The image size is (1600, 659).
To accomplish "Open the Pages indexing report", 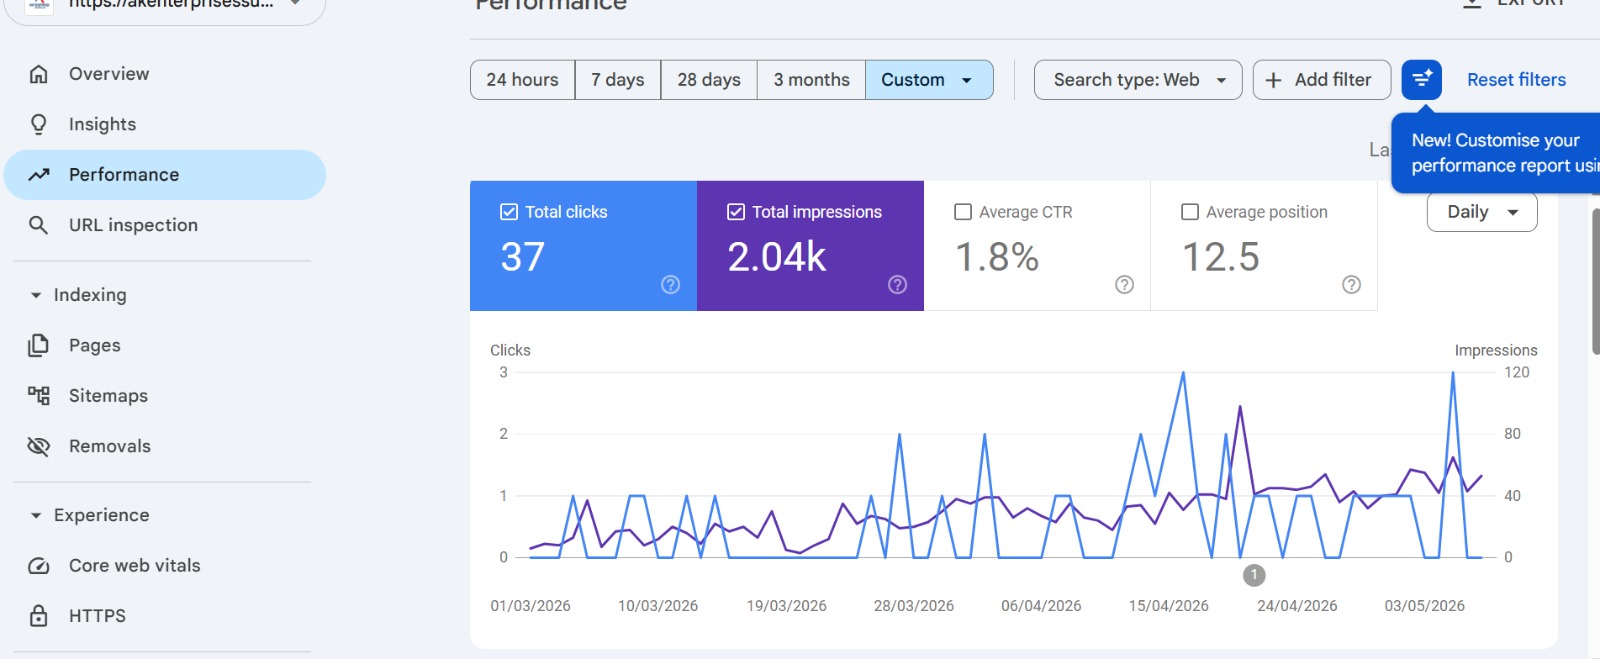I will click(x=165, y=345).
